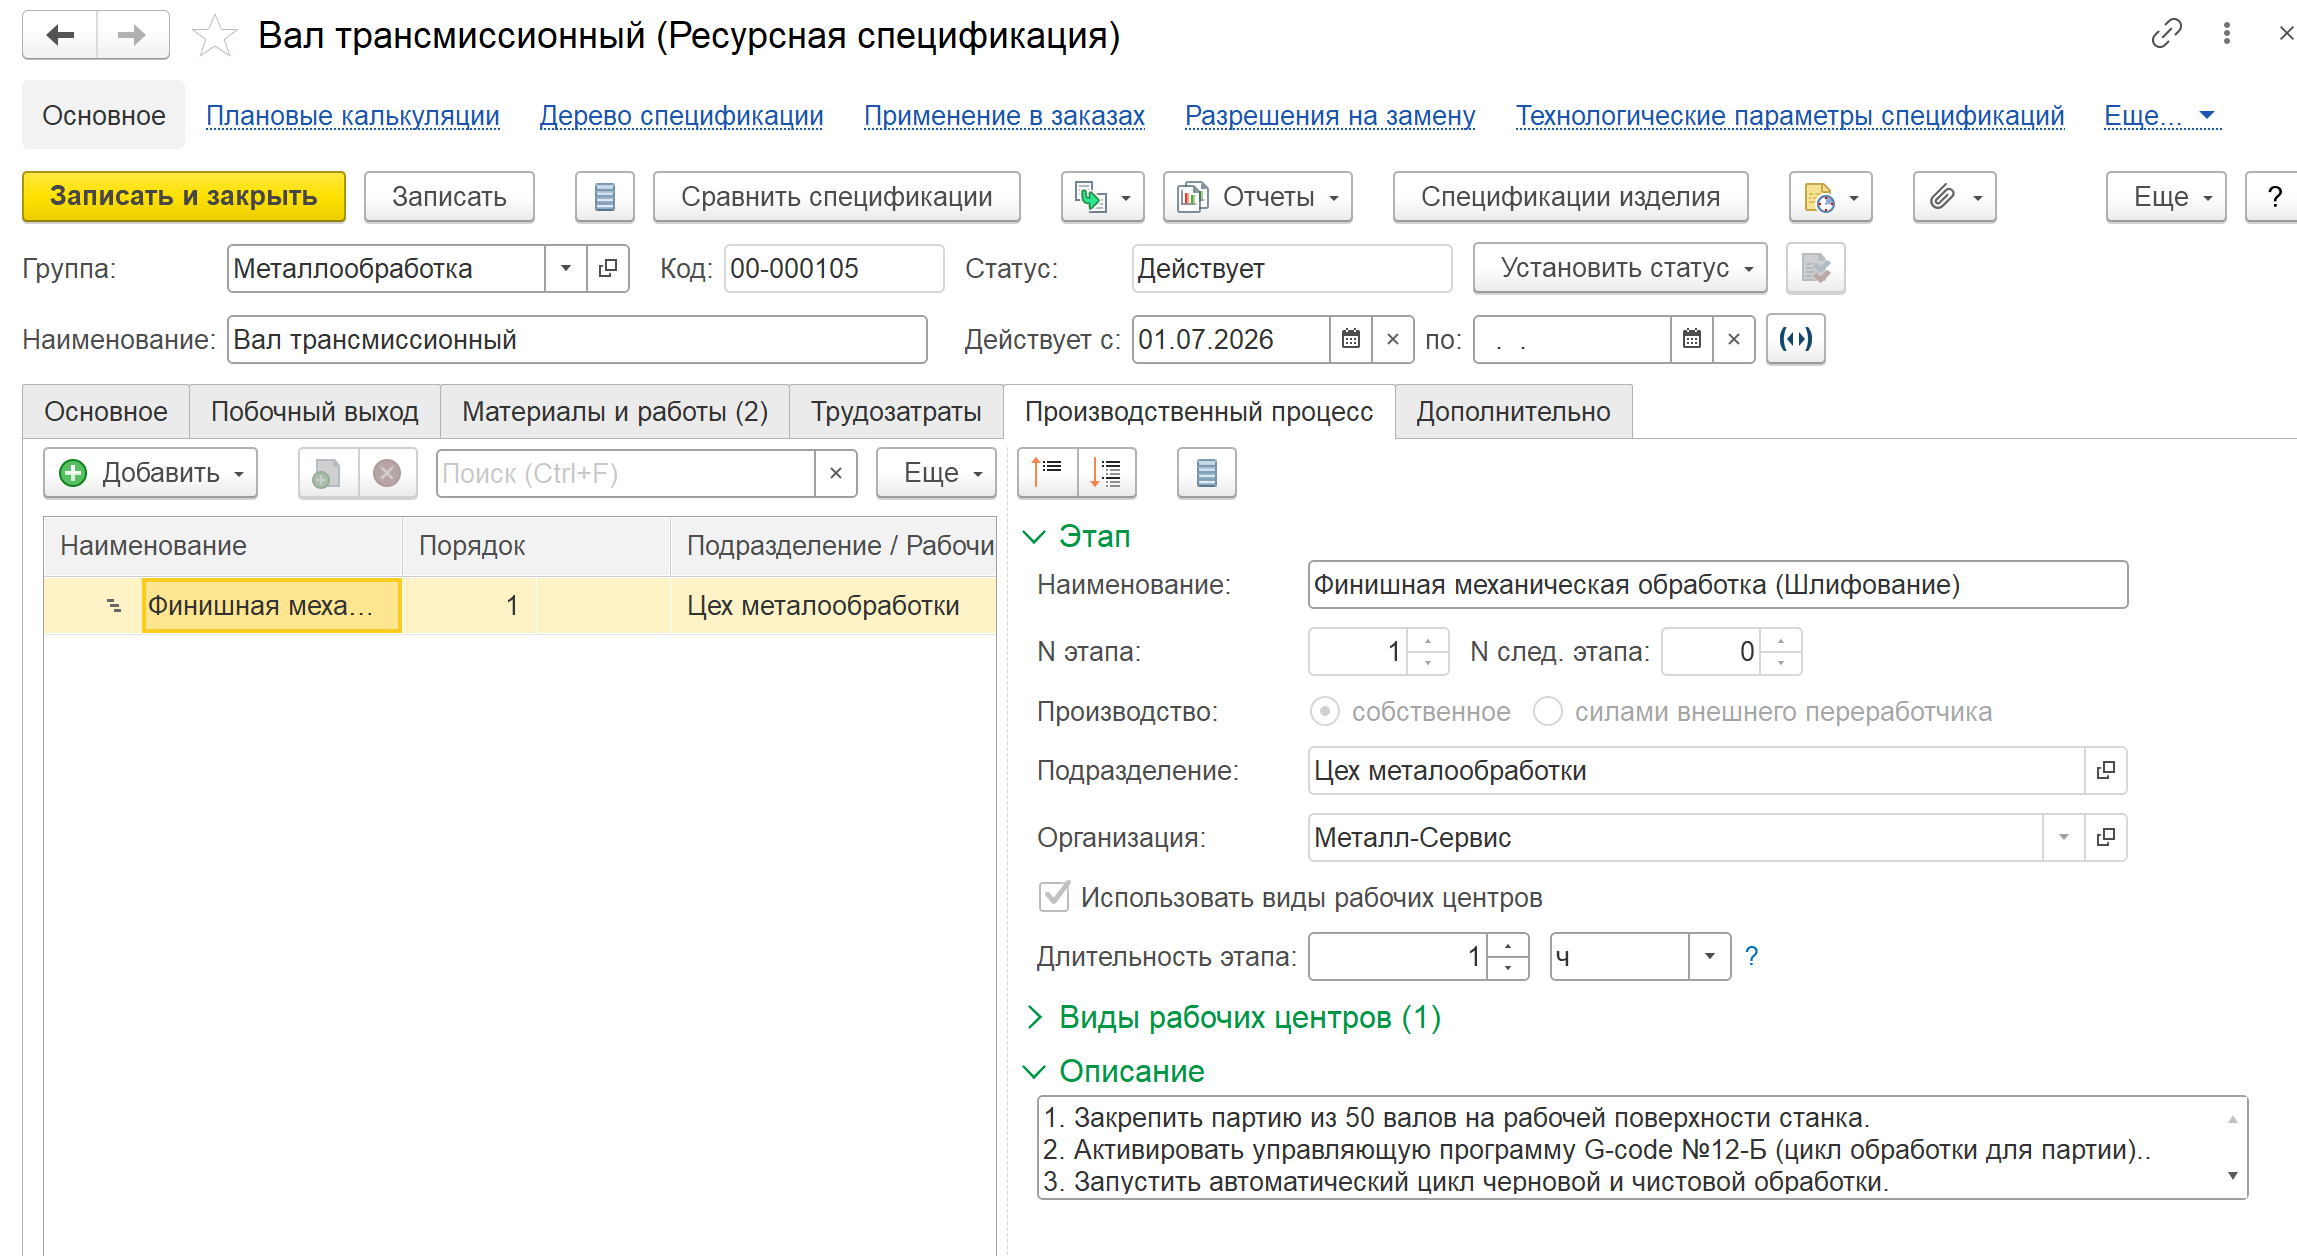Delete the selected stage with red X icon
2297x1256 pixels.
387,473
